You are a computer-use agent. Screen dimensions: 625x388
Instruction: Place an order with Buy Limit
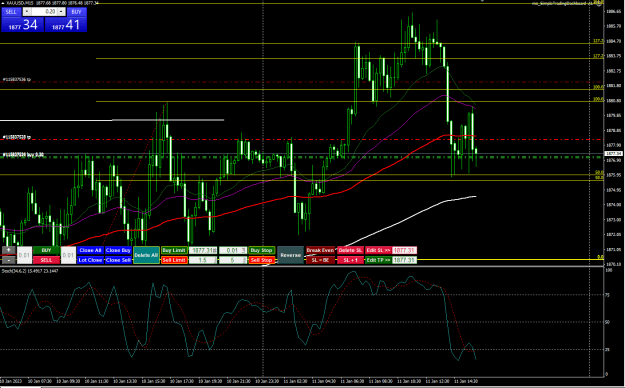[x=174, y=250]
